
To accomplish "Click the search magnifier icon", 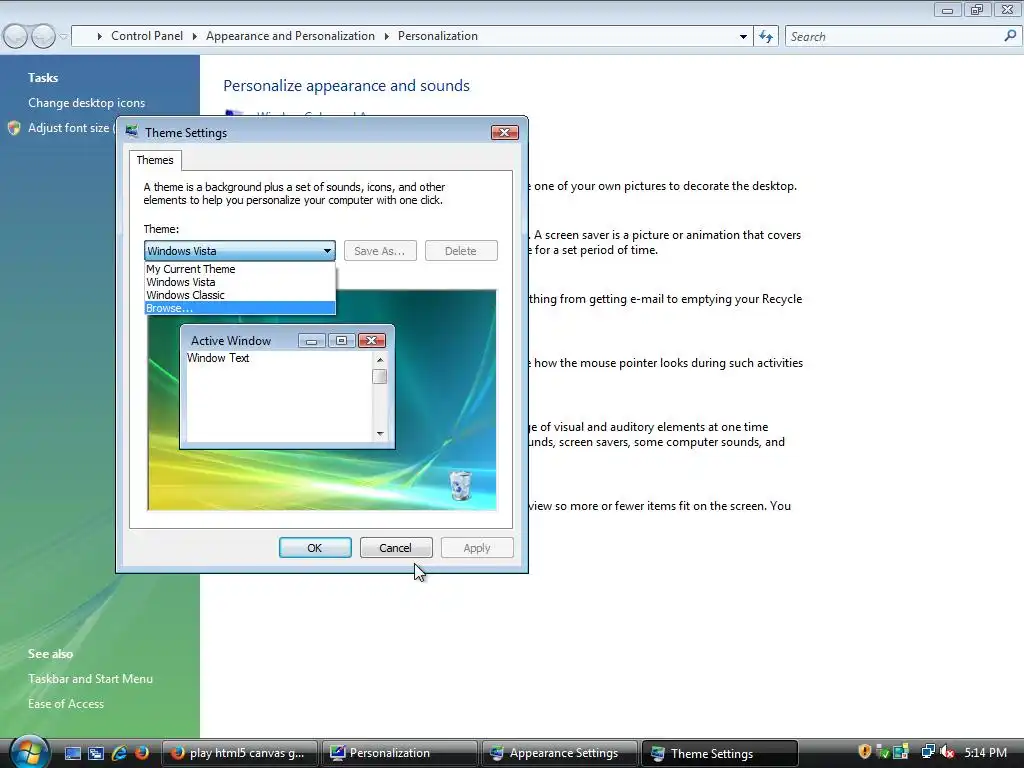I will pos(1010,36).
